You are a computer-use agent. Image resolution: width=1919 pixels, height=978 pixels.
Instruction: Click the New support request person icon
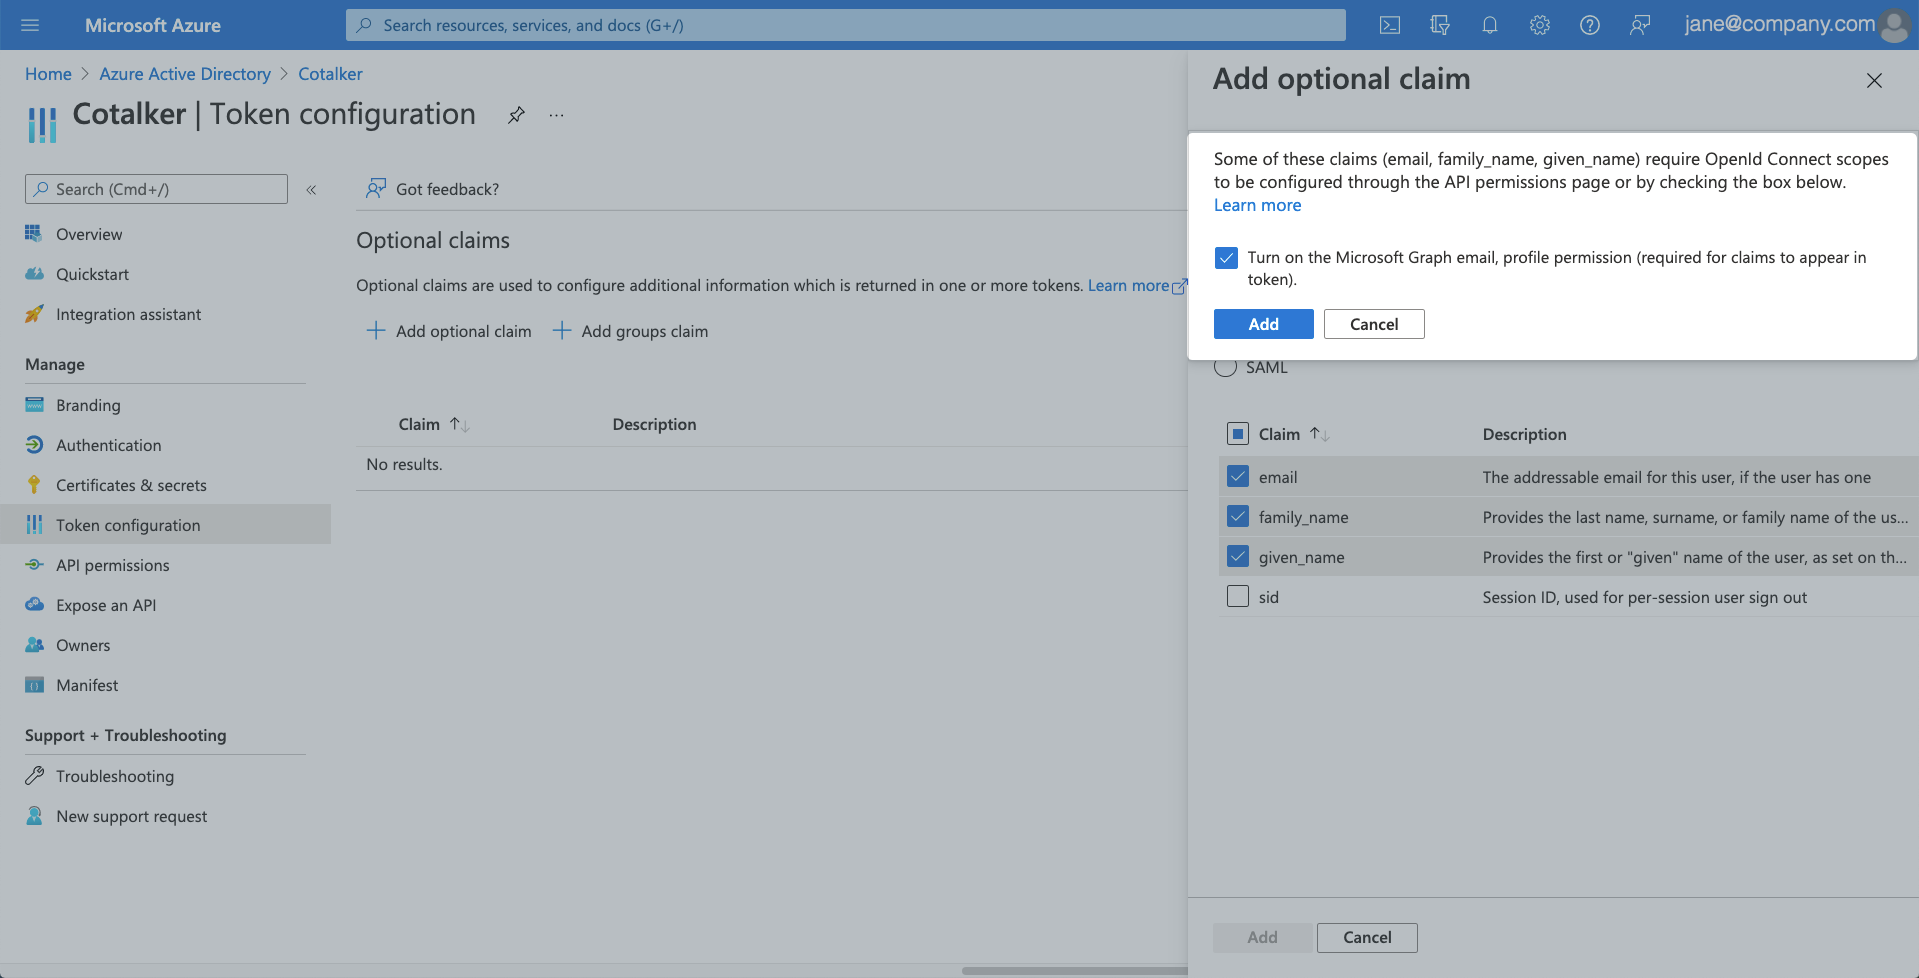coord(34,815)
